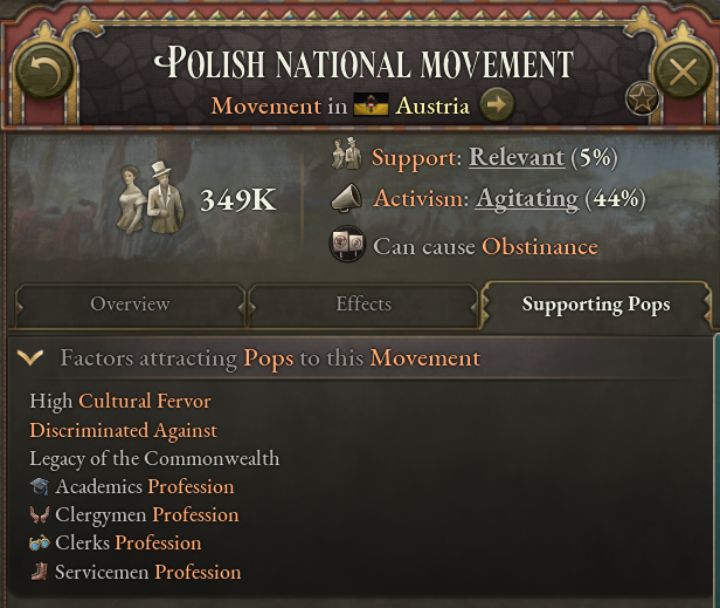The width and height of the screenshot is (720, 608).
Task: Click the Support people icon
Action: pos(348,157)
